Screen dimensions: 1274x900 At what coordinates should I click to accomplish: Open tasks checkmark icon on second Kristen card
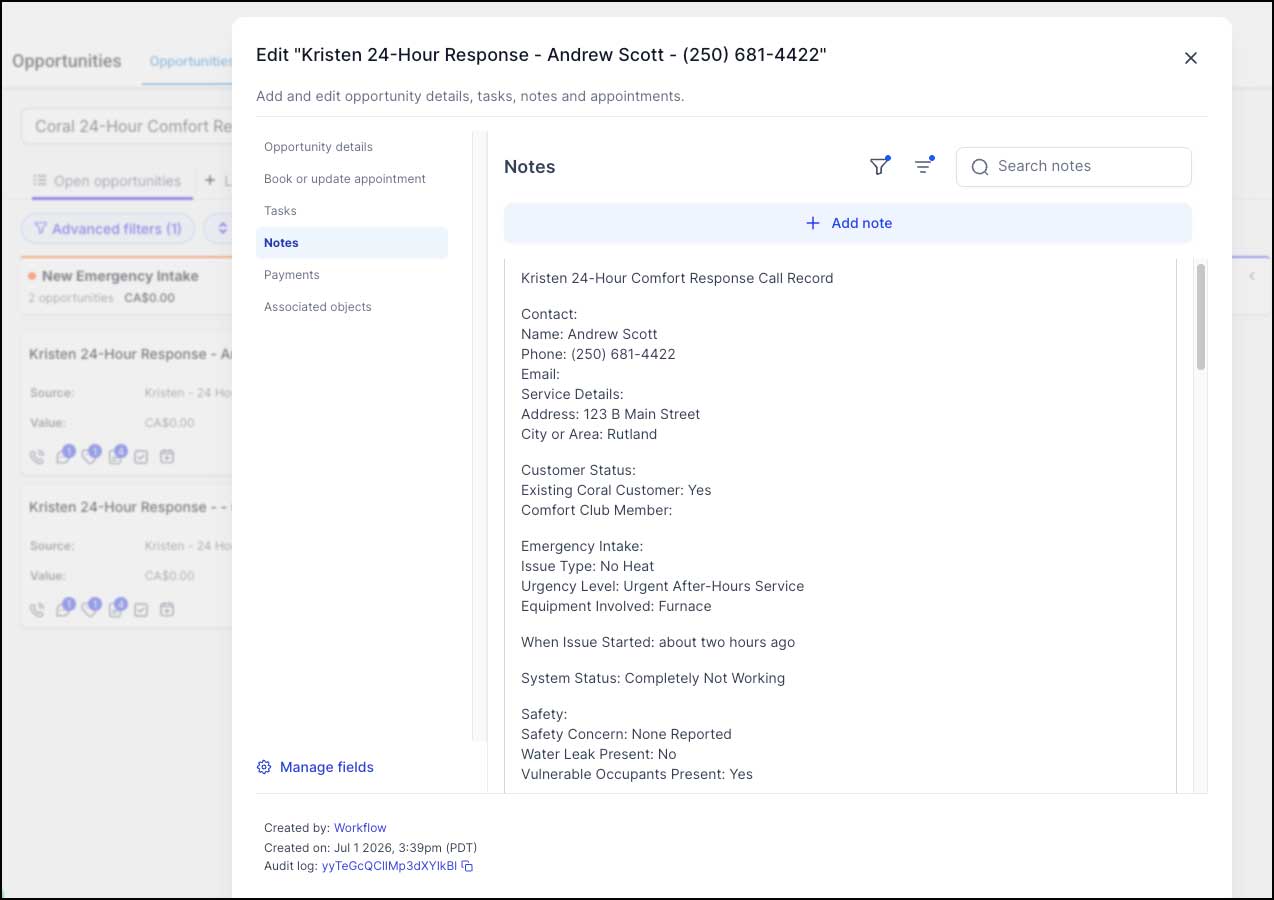pyautogui.click(x=141, y=610)
